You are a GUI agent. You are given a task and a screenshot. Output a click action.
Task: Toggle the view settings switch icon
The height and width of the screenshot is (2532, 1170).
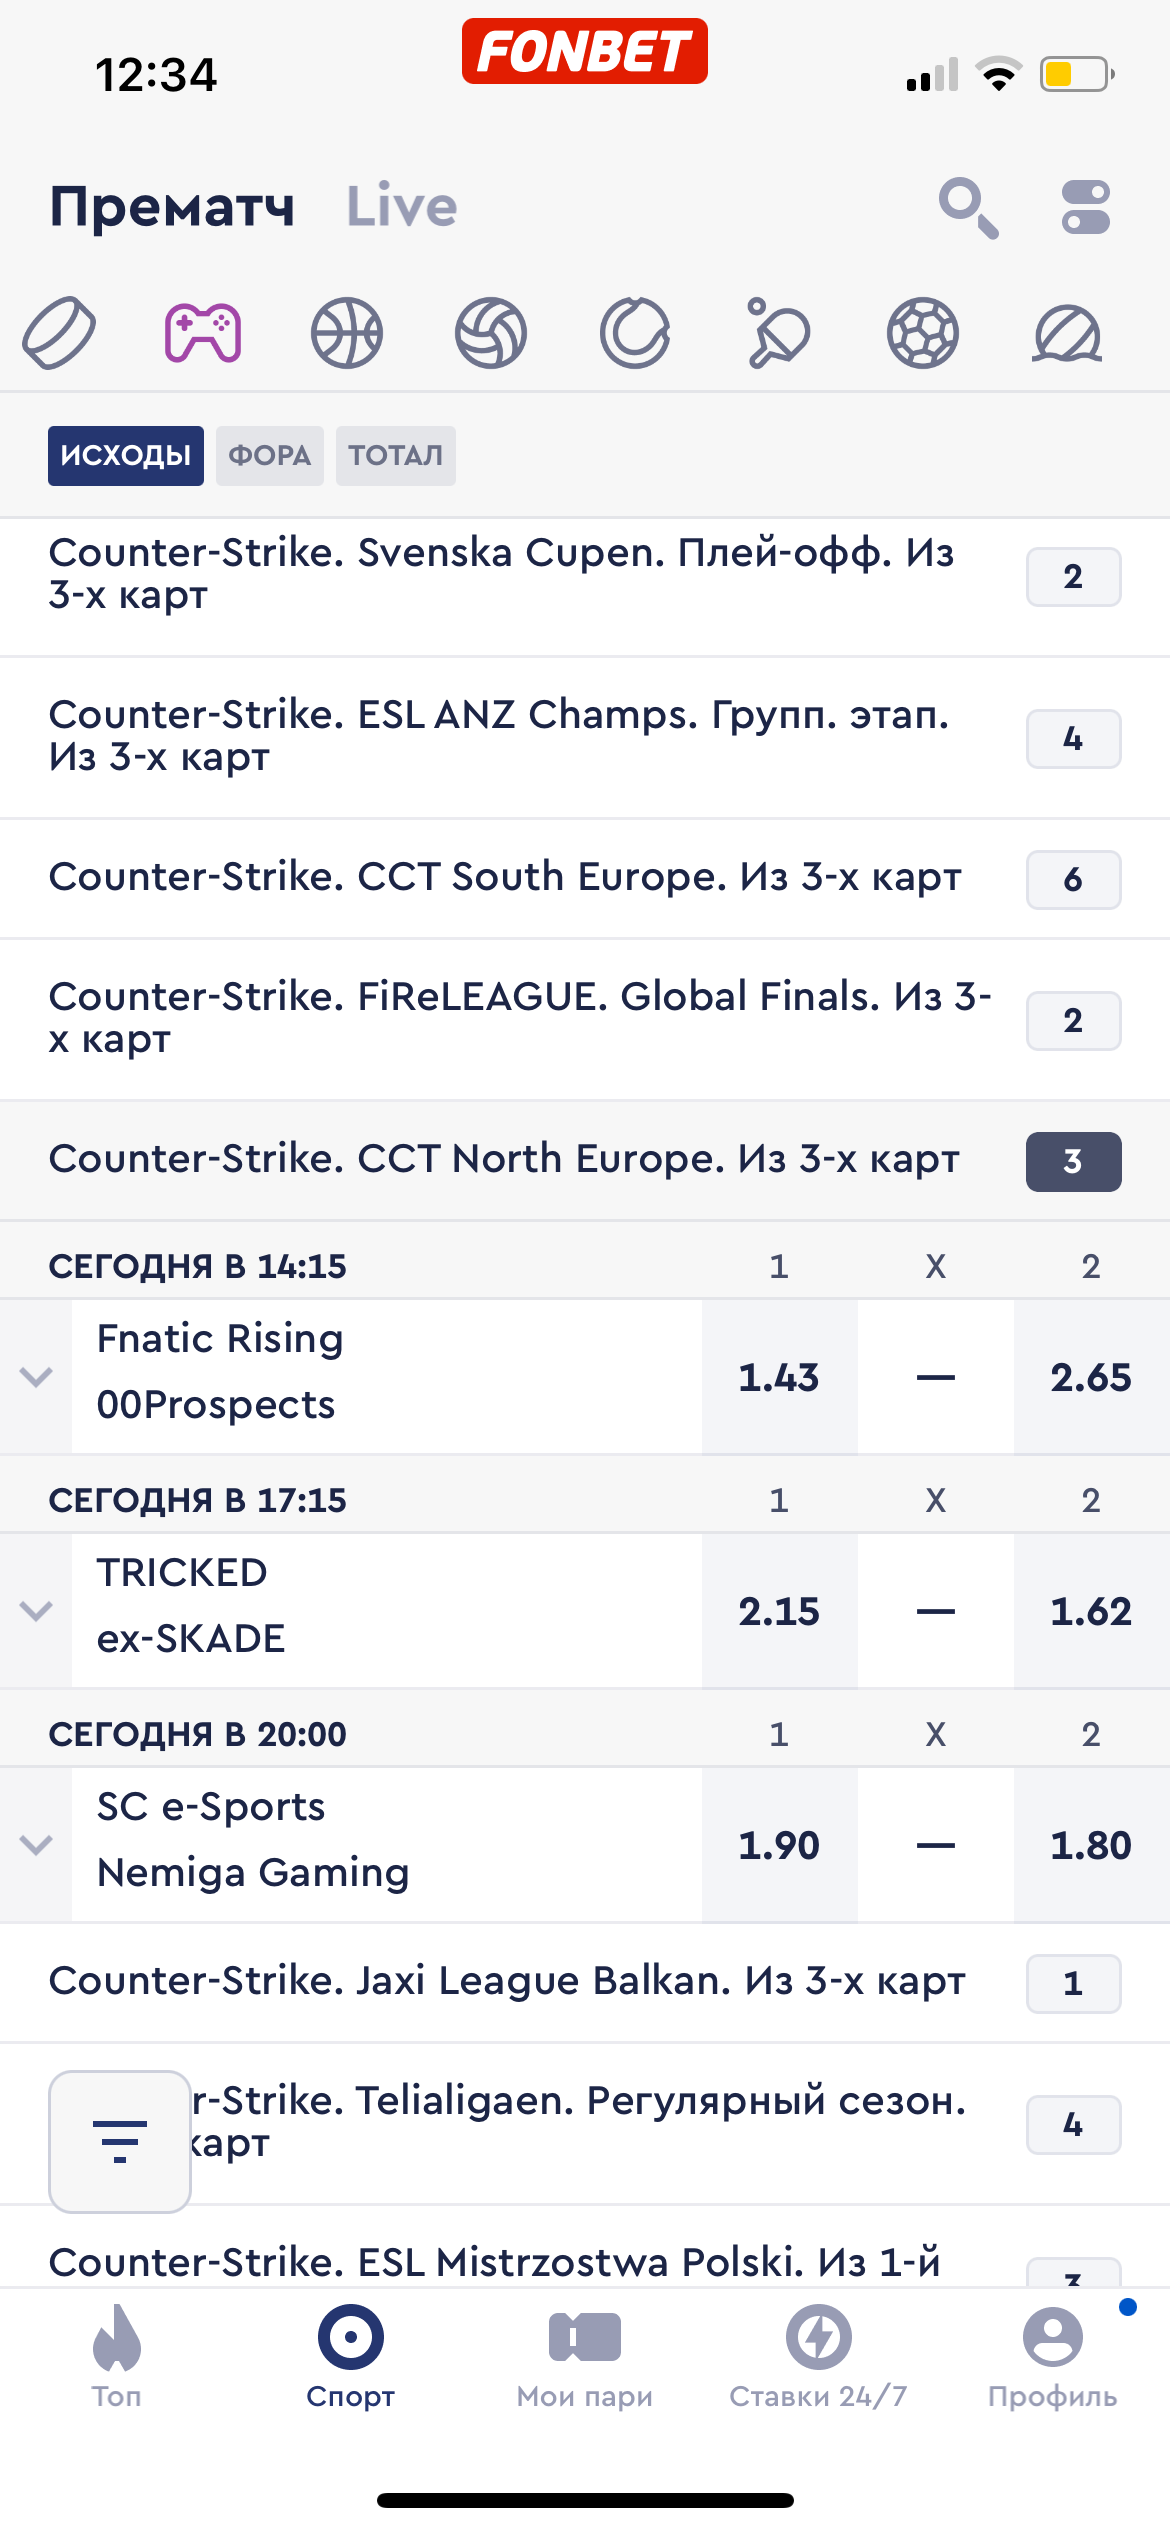coord(1086,208)
